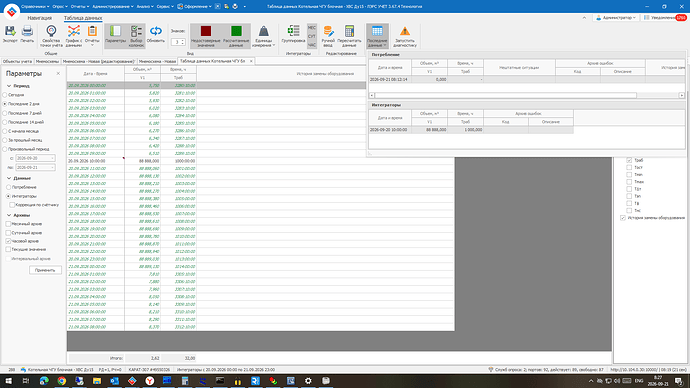Open Уведомления notifications button
This screenshot has height=388, width=690.
pyautogui.click(x=664, y=18)
